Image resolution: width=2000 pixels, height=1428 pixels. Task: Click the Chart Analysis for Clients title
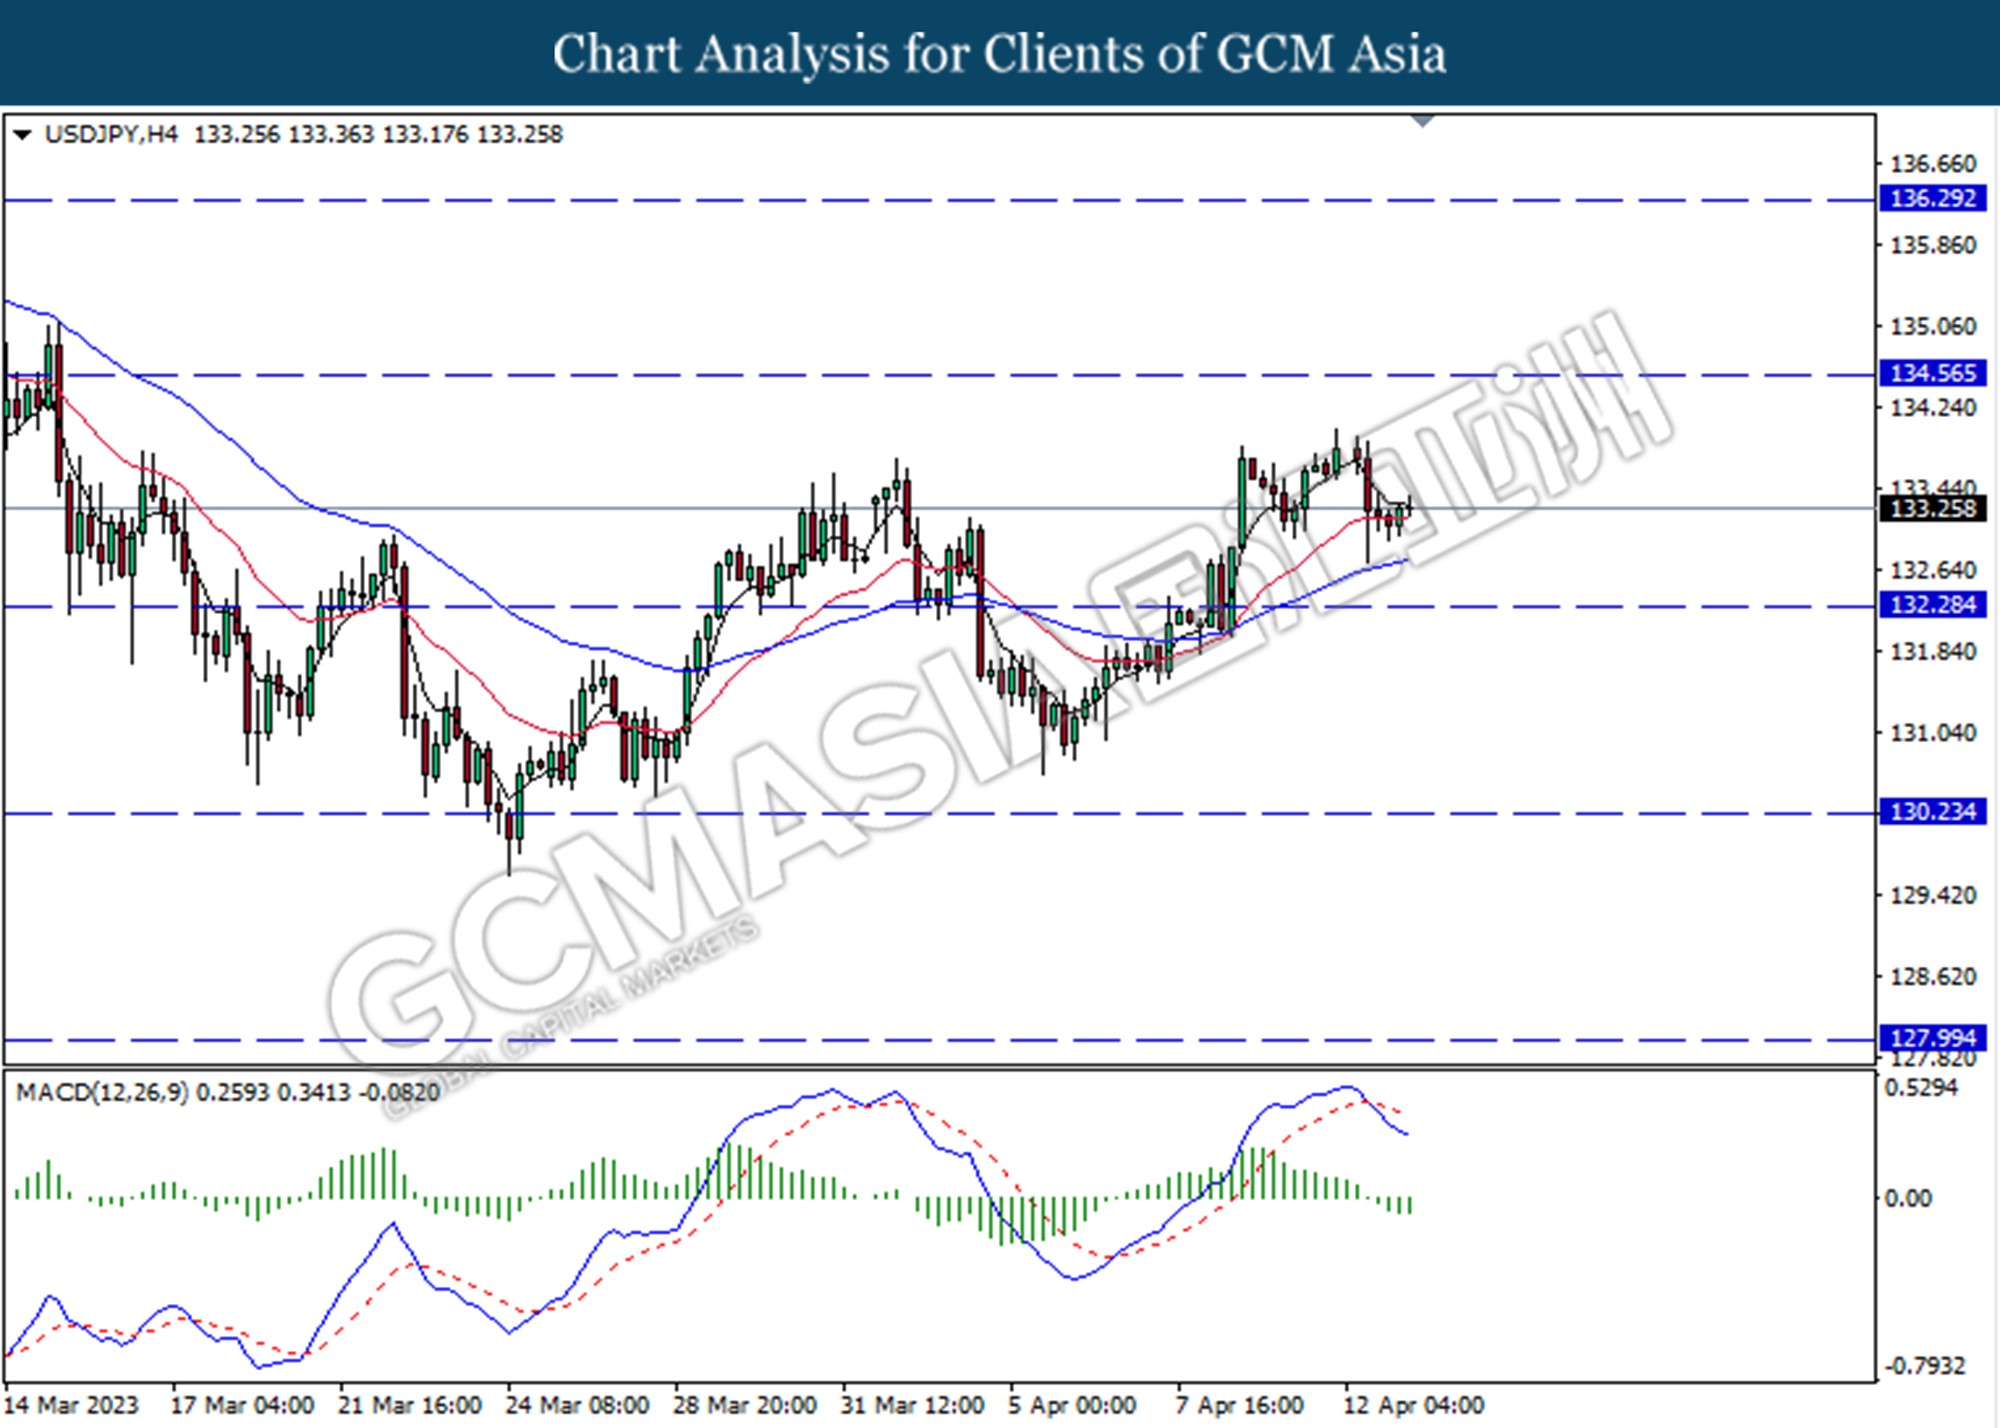[x=1000, y=54]
